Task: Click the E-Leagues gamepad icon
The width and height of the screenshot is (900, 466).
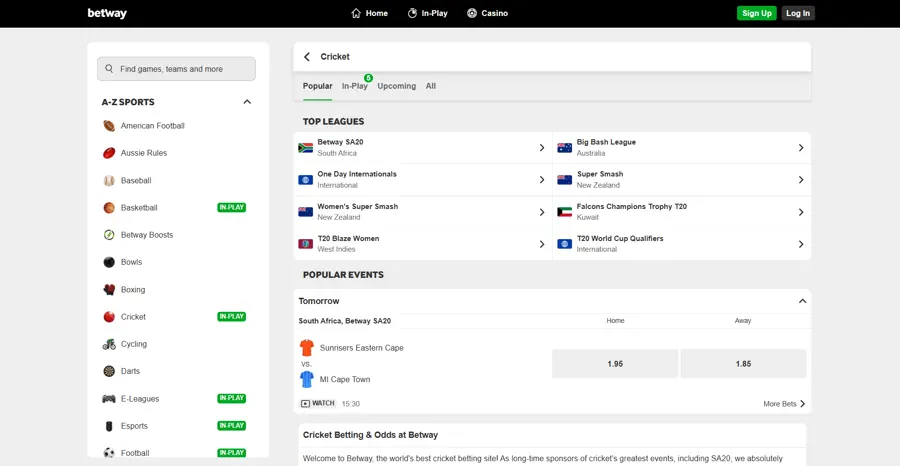Action: point(109,399)
